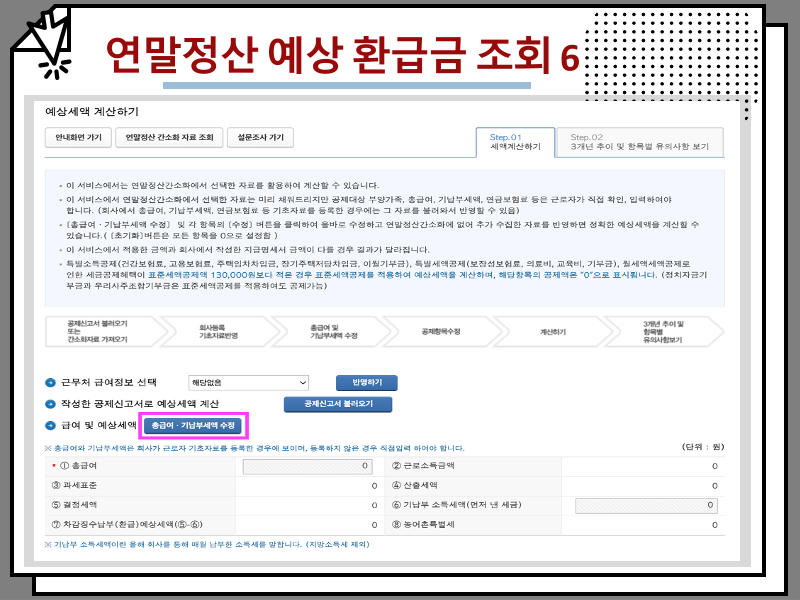Click the 계산하기 step
Viewport: 800px width, 600px height.
click(x=553, y=332)
